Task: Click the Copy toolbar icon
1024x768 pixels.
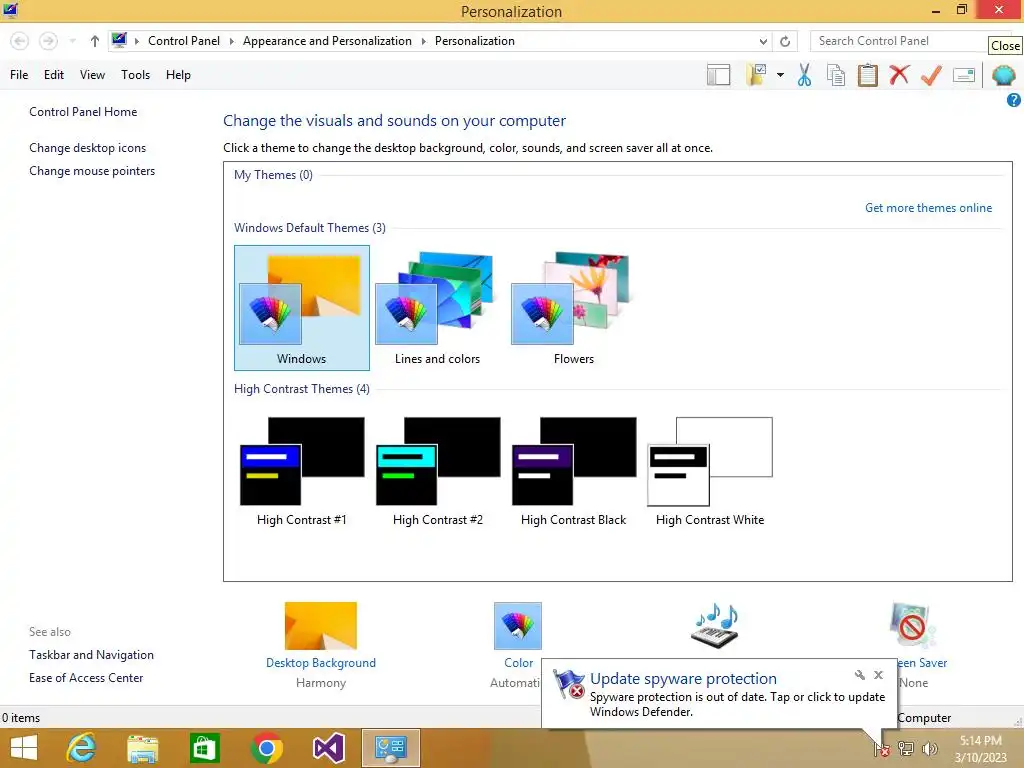Action: [836, 75]
